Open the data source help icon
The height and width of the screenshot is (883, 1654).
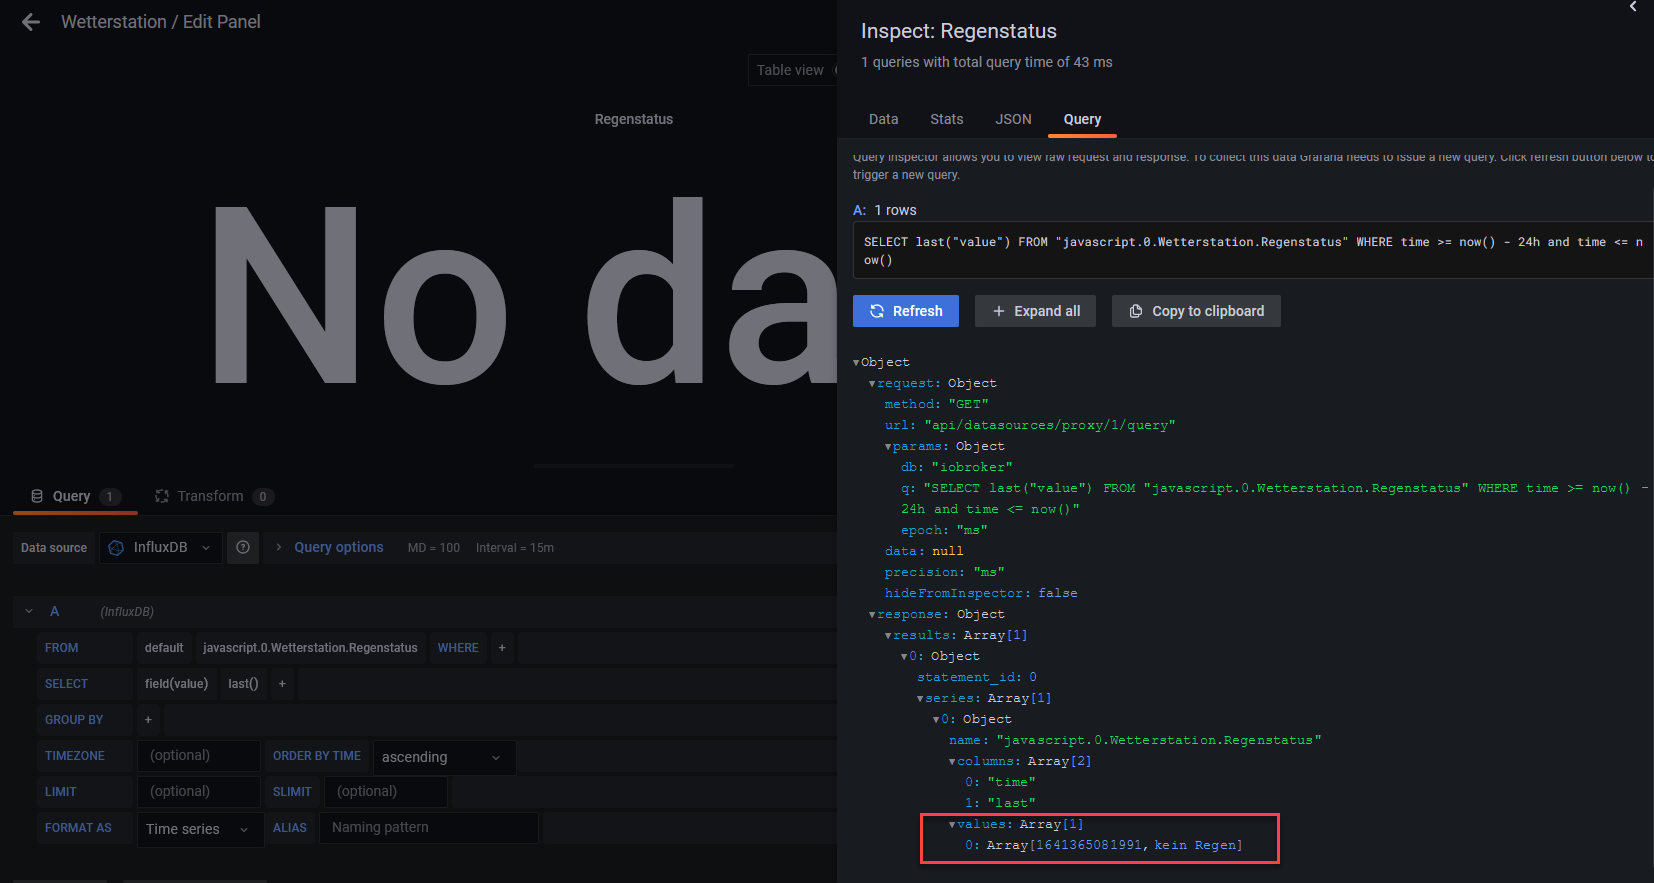point(243,547)
